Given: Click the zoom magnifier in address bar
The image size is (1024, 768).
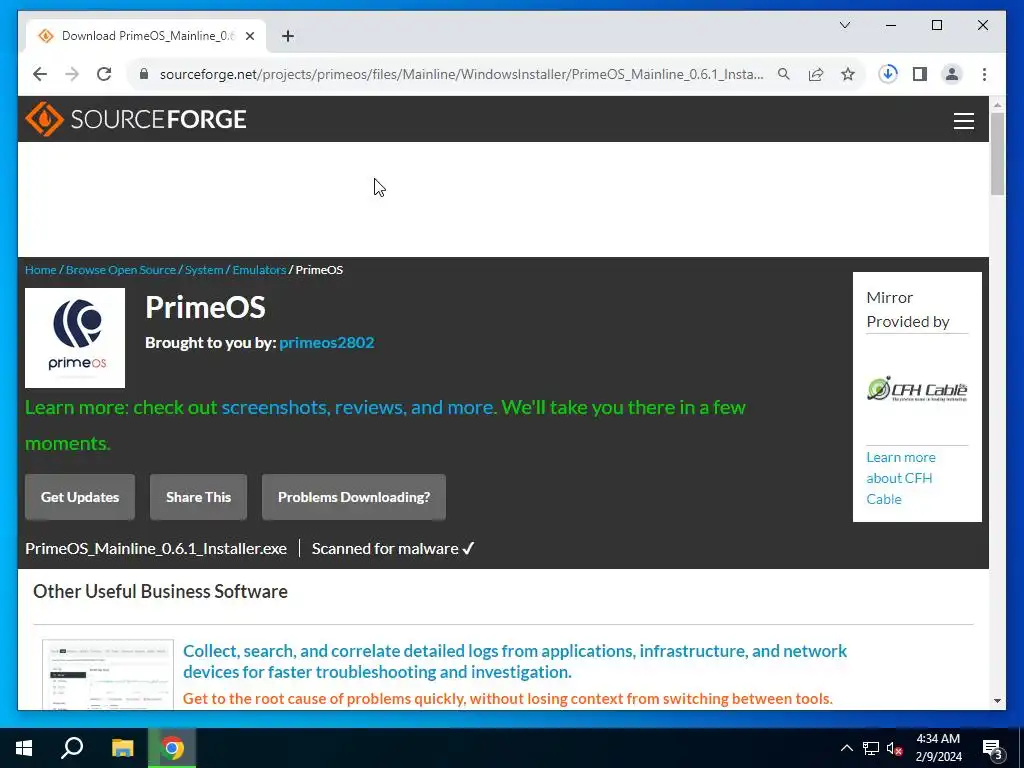Looking at the screenshot, I should click(784, 74).
